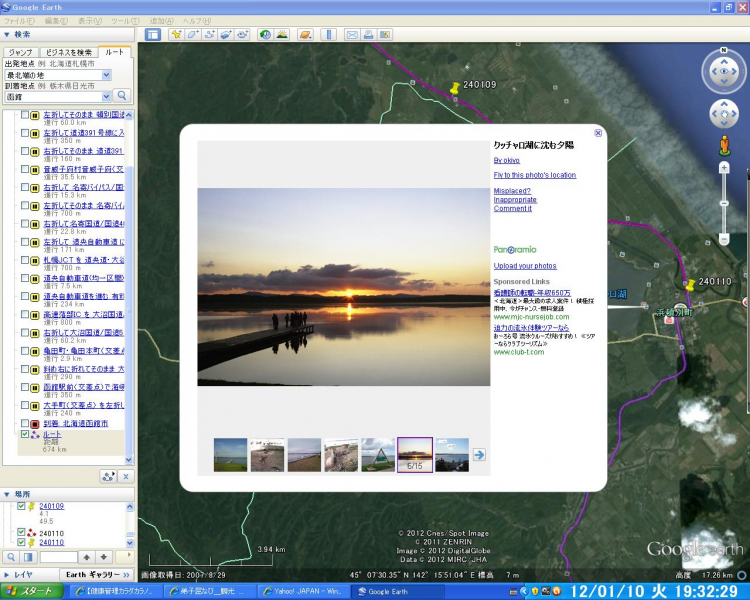Open the ツール menu

[x=125, y=21]
